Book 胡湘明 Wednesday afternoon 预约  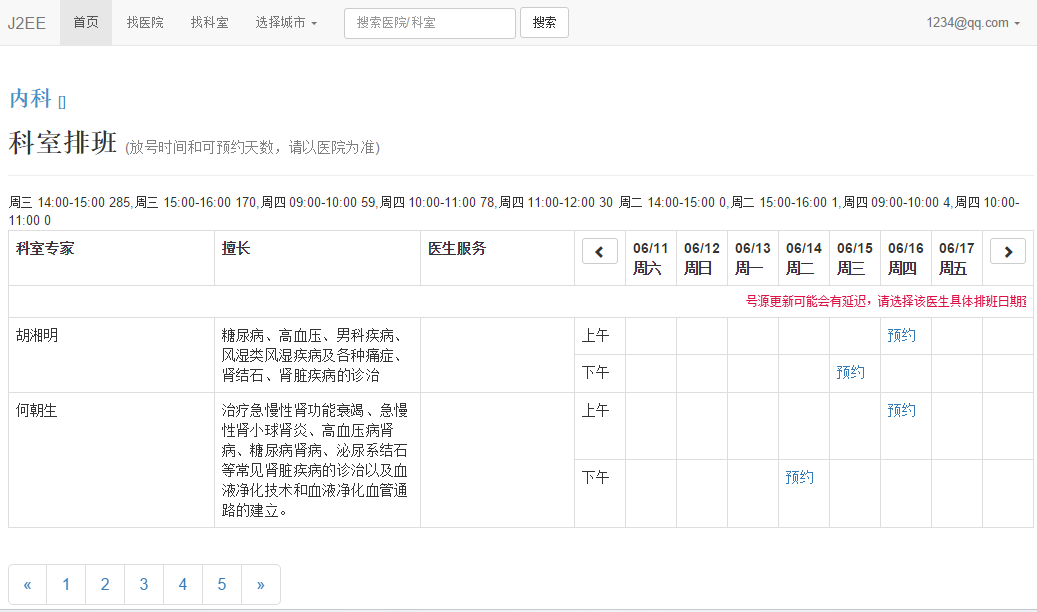[x=850, y=373]
